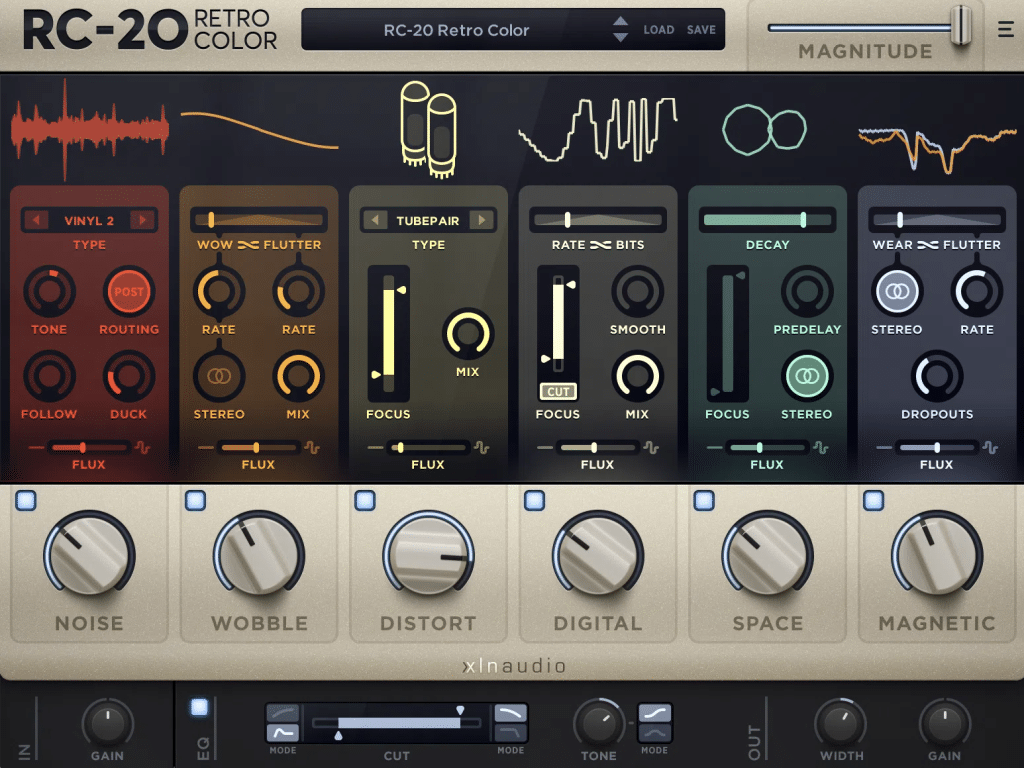This screenshot has width=1024, height=768.
Task: Click the Space module circles icon
Action: (x=764, y=128)
